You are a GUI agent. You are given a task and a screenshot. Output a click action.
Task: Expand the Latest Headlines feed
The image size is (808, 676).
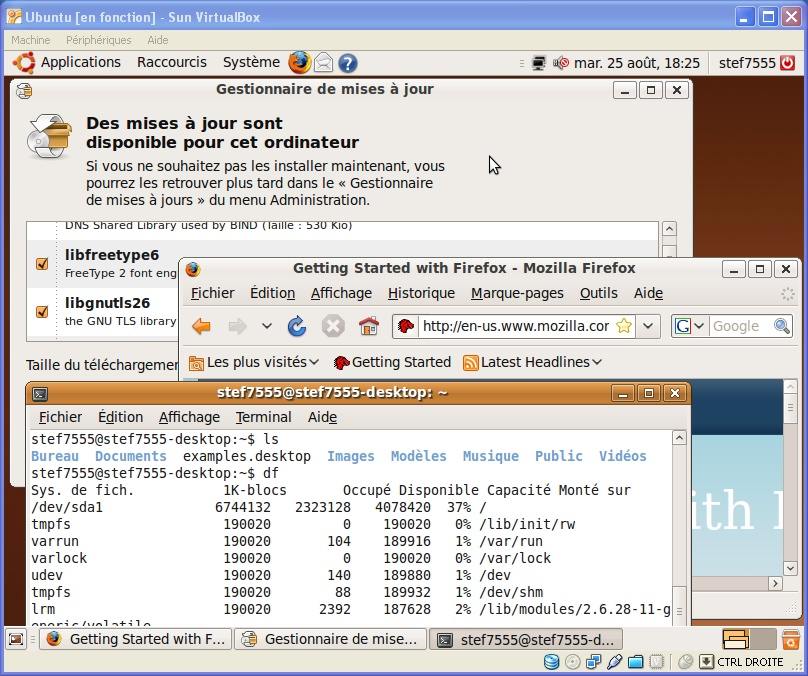pos(532,362)
